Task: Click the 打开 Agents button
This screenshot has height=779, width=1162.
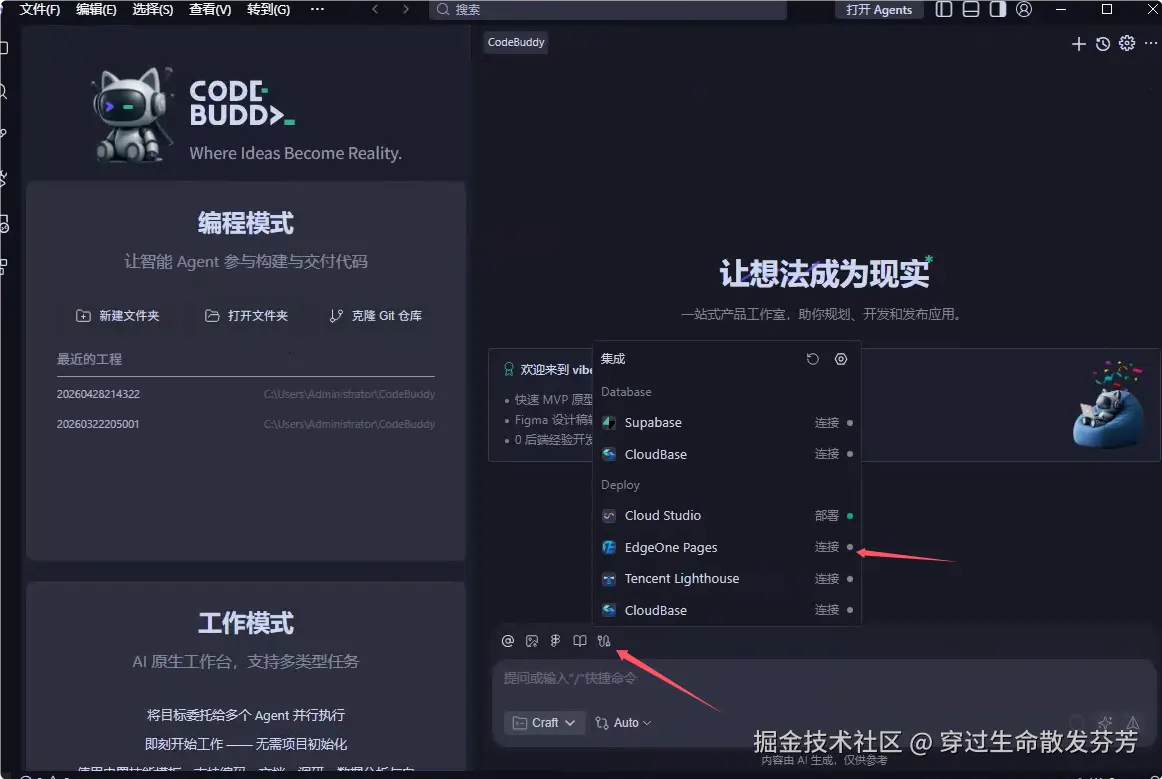Action: [x=879, y=10]
